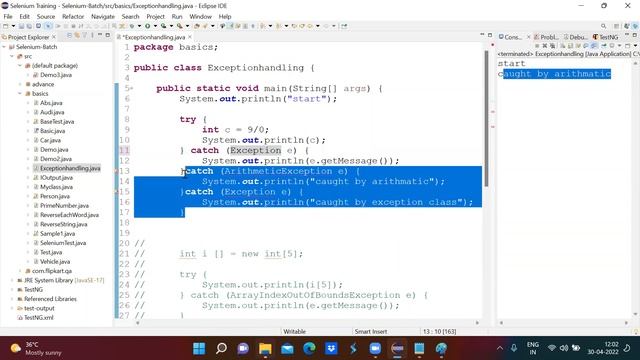Click the Open Console icon
This screenshot has height=360, width=640.
pyautogui.click(x=627, y=45)
